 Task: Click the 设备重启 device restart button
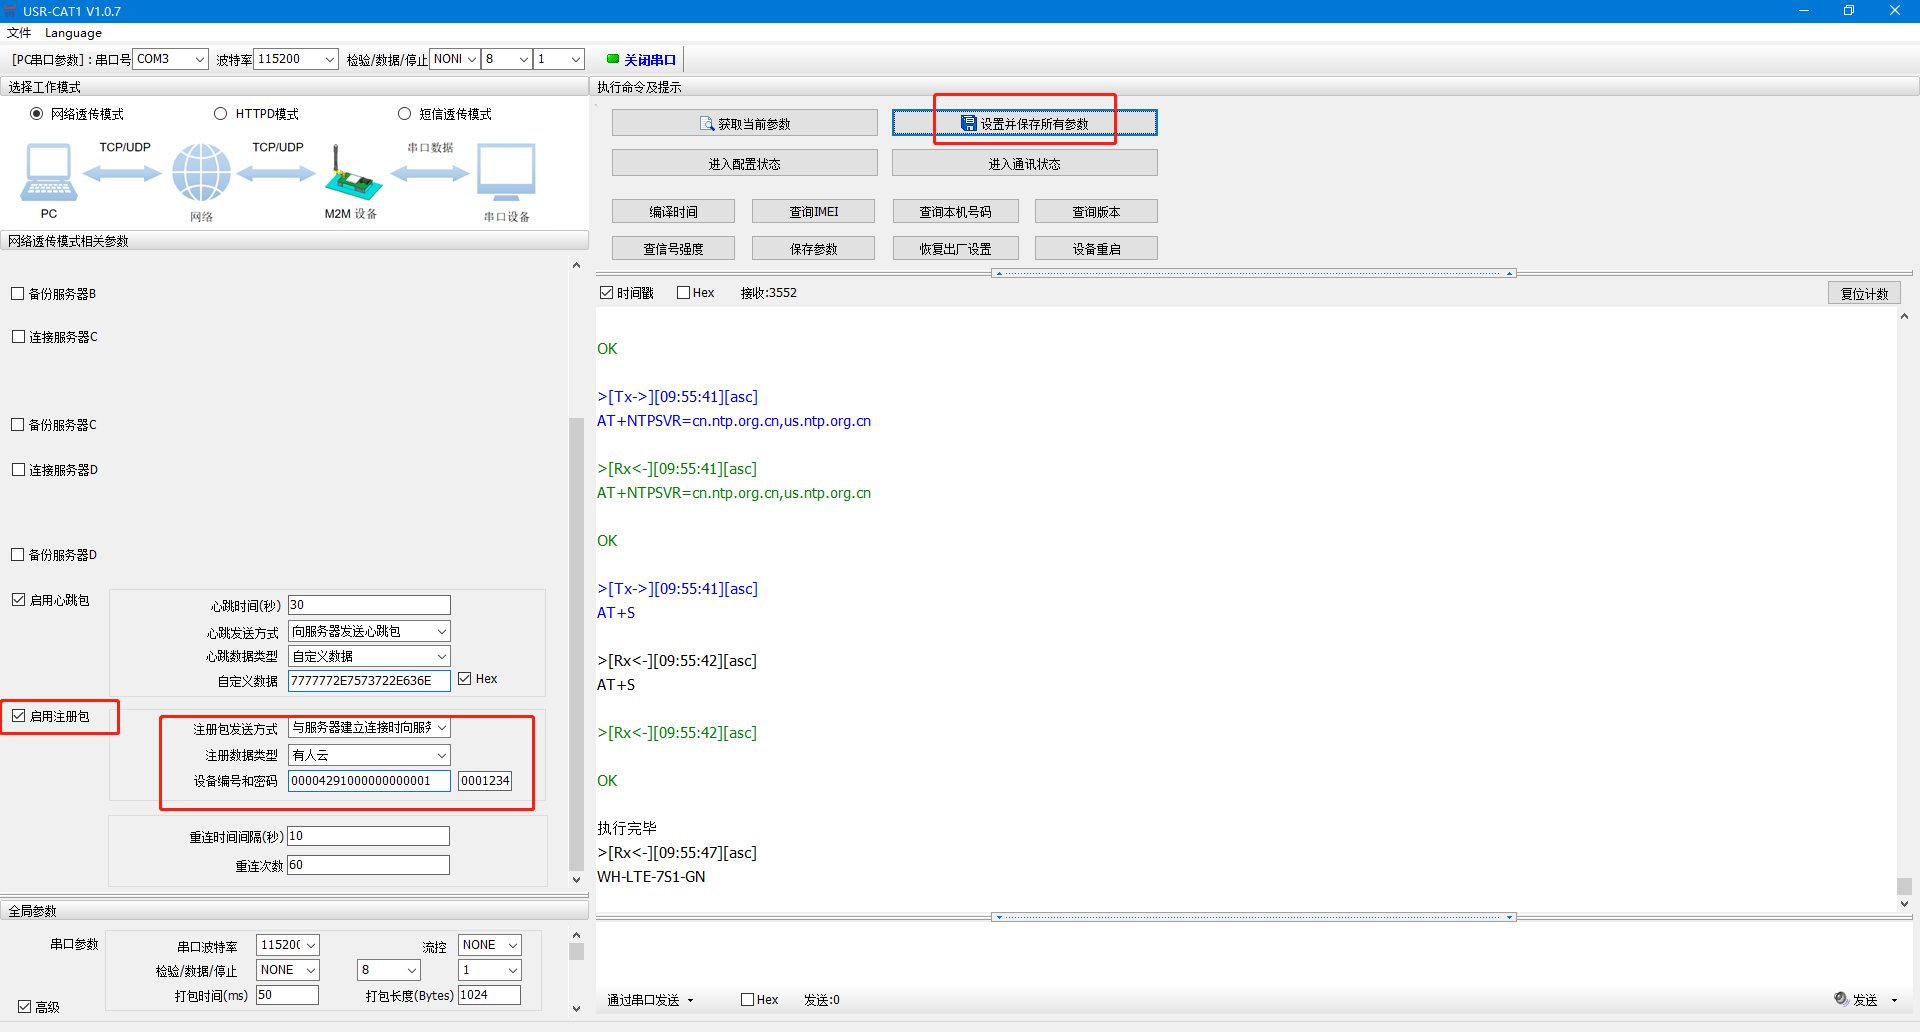(x=1096, y=249)
